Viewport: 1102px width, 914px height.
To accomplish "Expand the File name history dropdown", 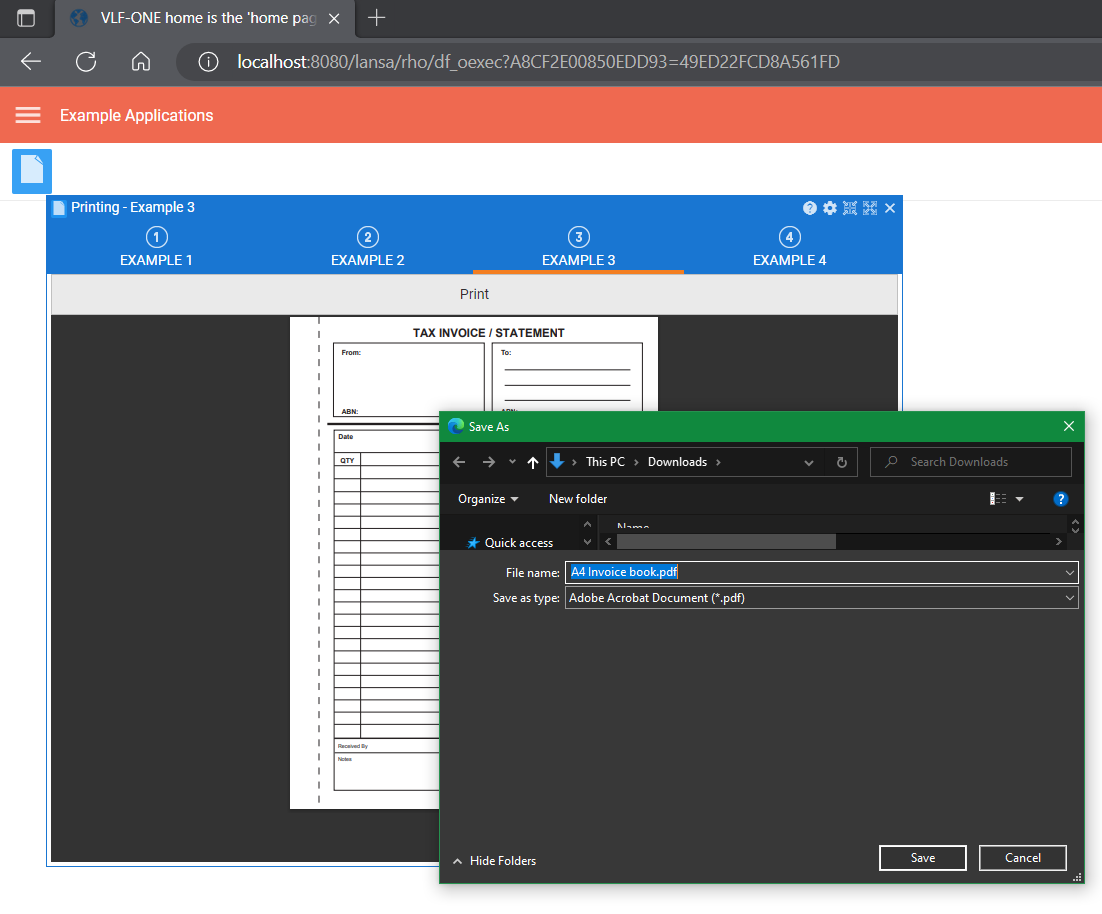I will pos(1070,573).
